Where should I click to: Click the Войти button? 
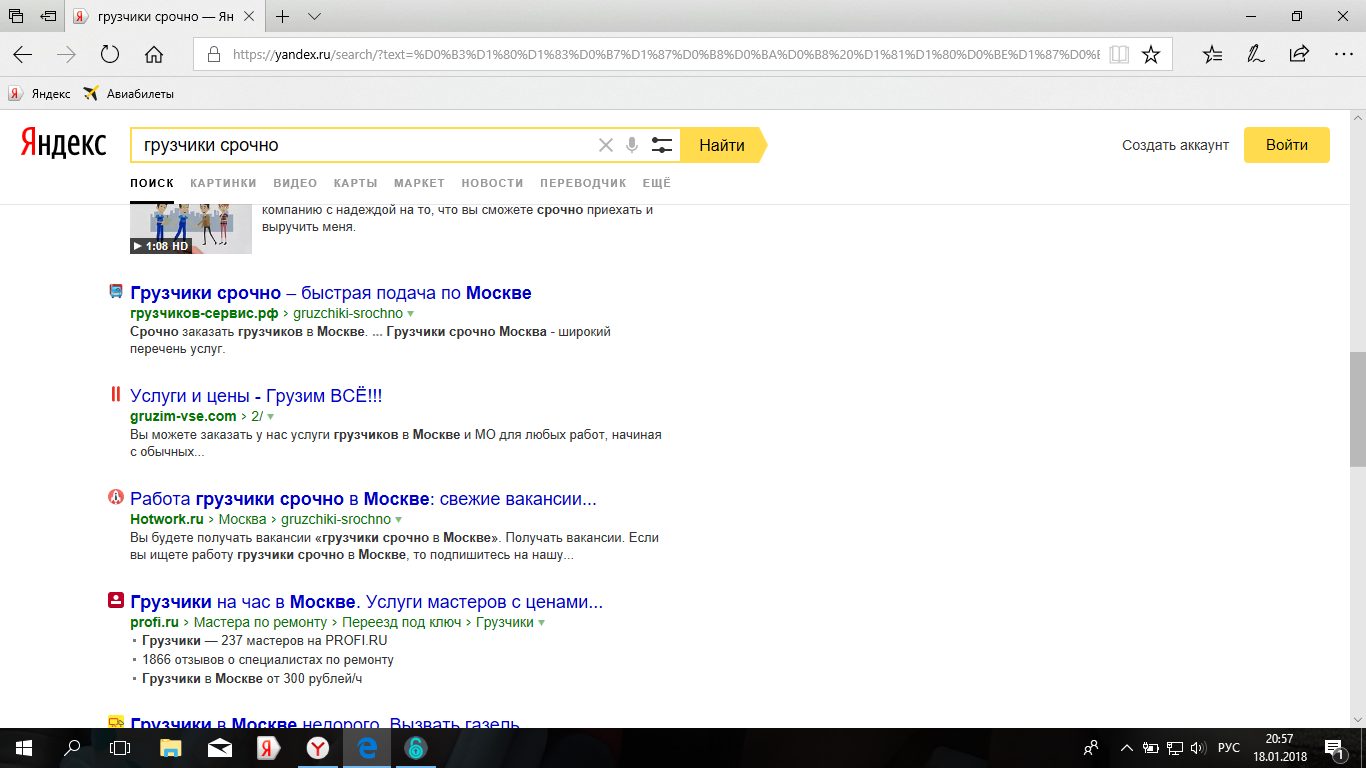tap(1287, 145)
